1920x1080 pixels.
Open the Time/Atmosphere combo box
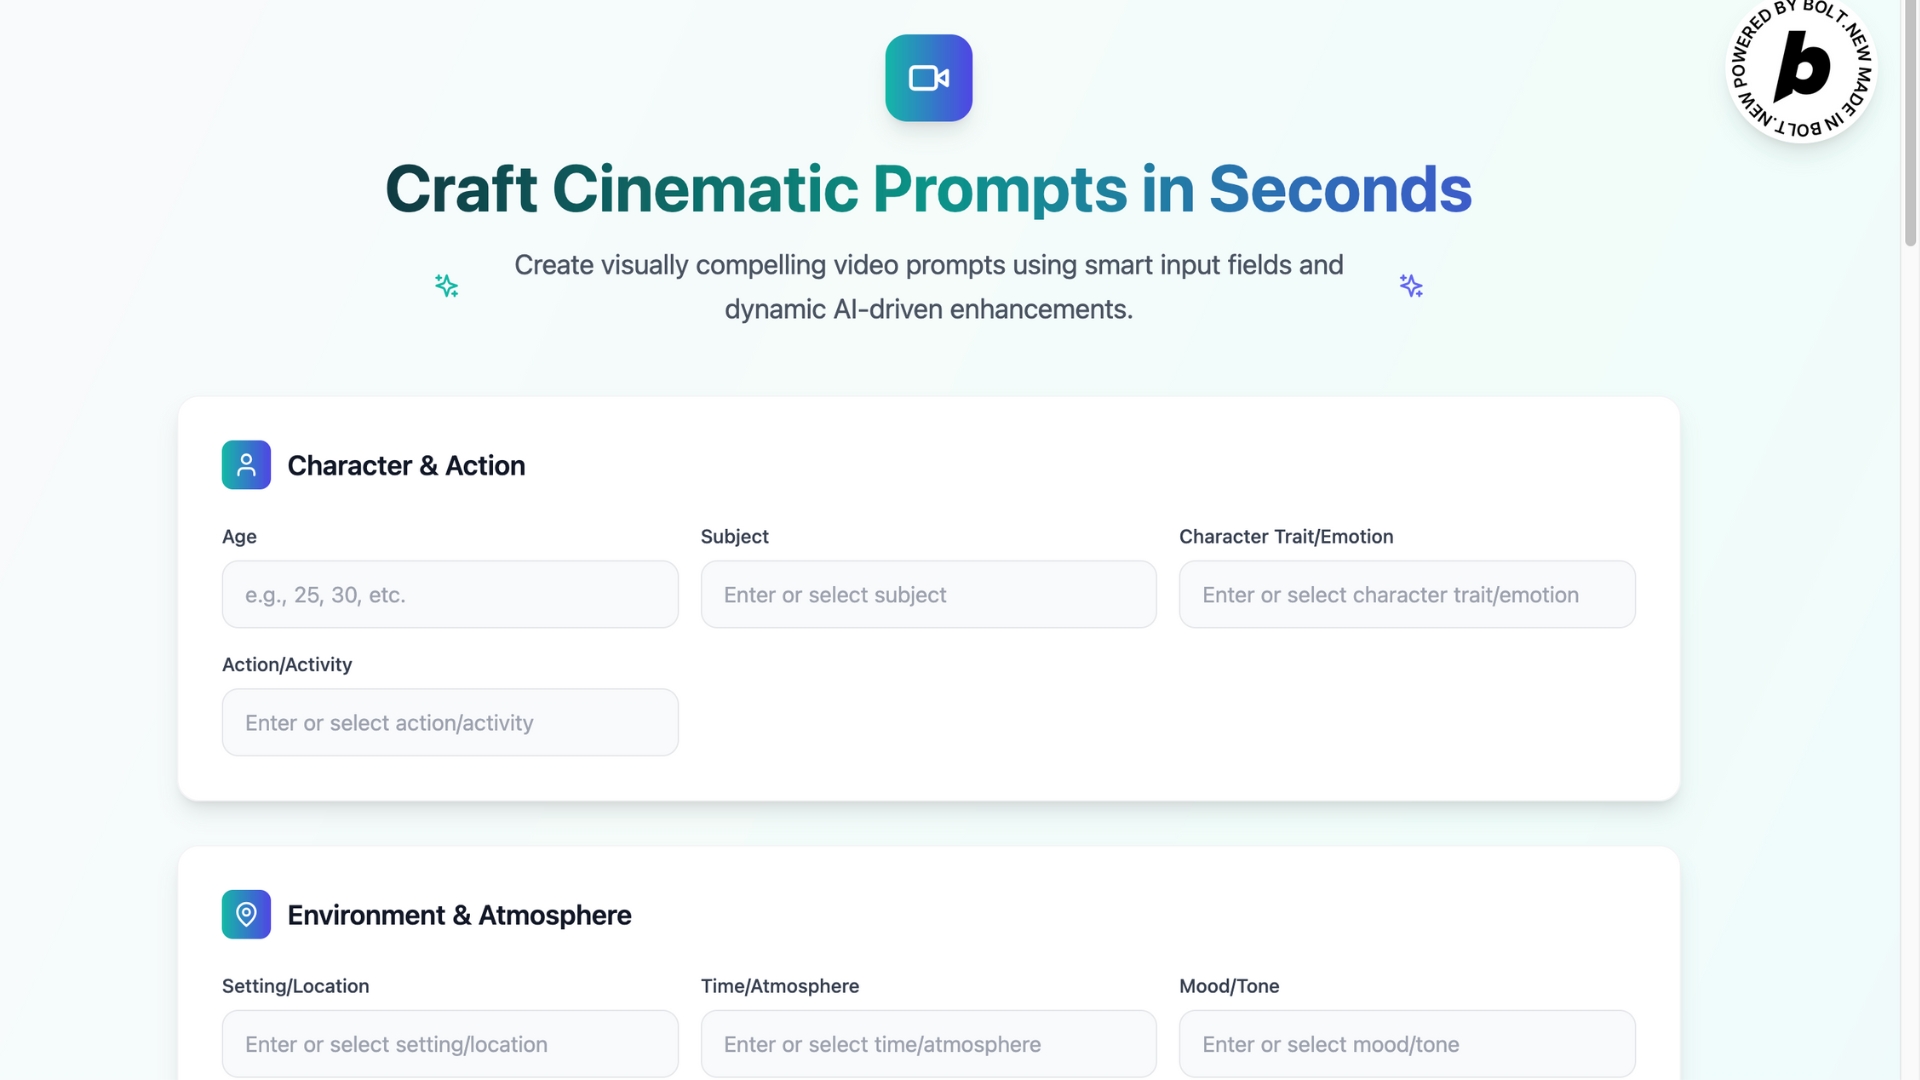click(x=928, y=1044)
